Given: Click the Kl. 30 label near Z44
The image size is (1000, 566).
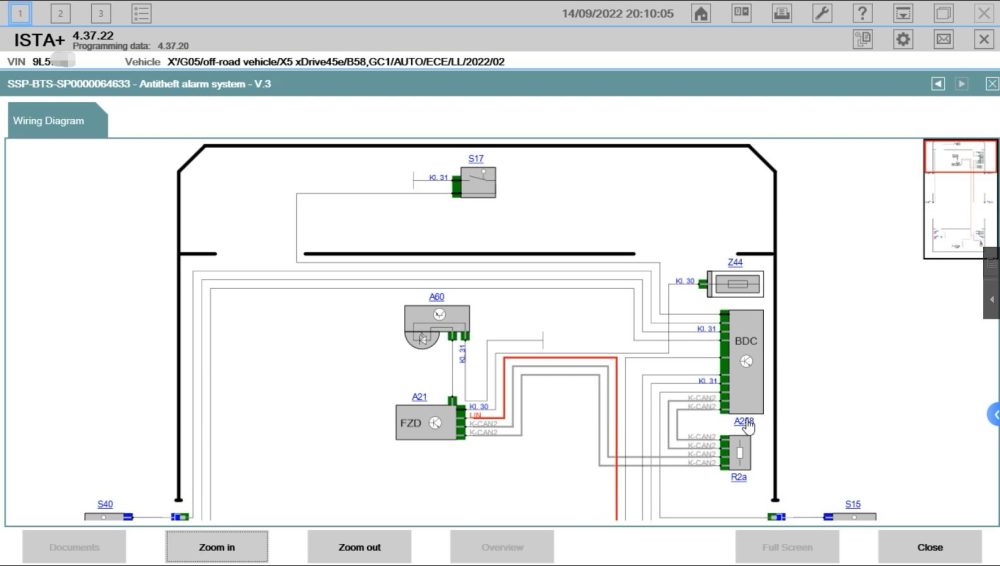Looking at the screenshot, I should coord(685,281).
